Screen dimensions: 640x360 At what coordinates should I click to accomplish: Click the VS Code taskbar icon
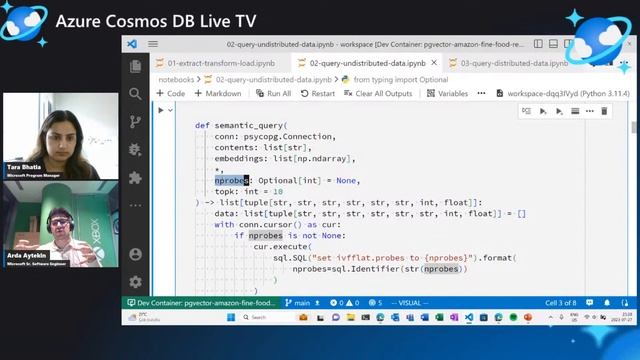[x=469, y=317]
